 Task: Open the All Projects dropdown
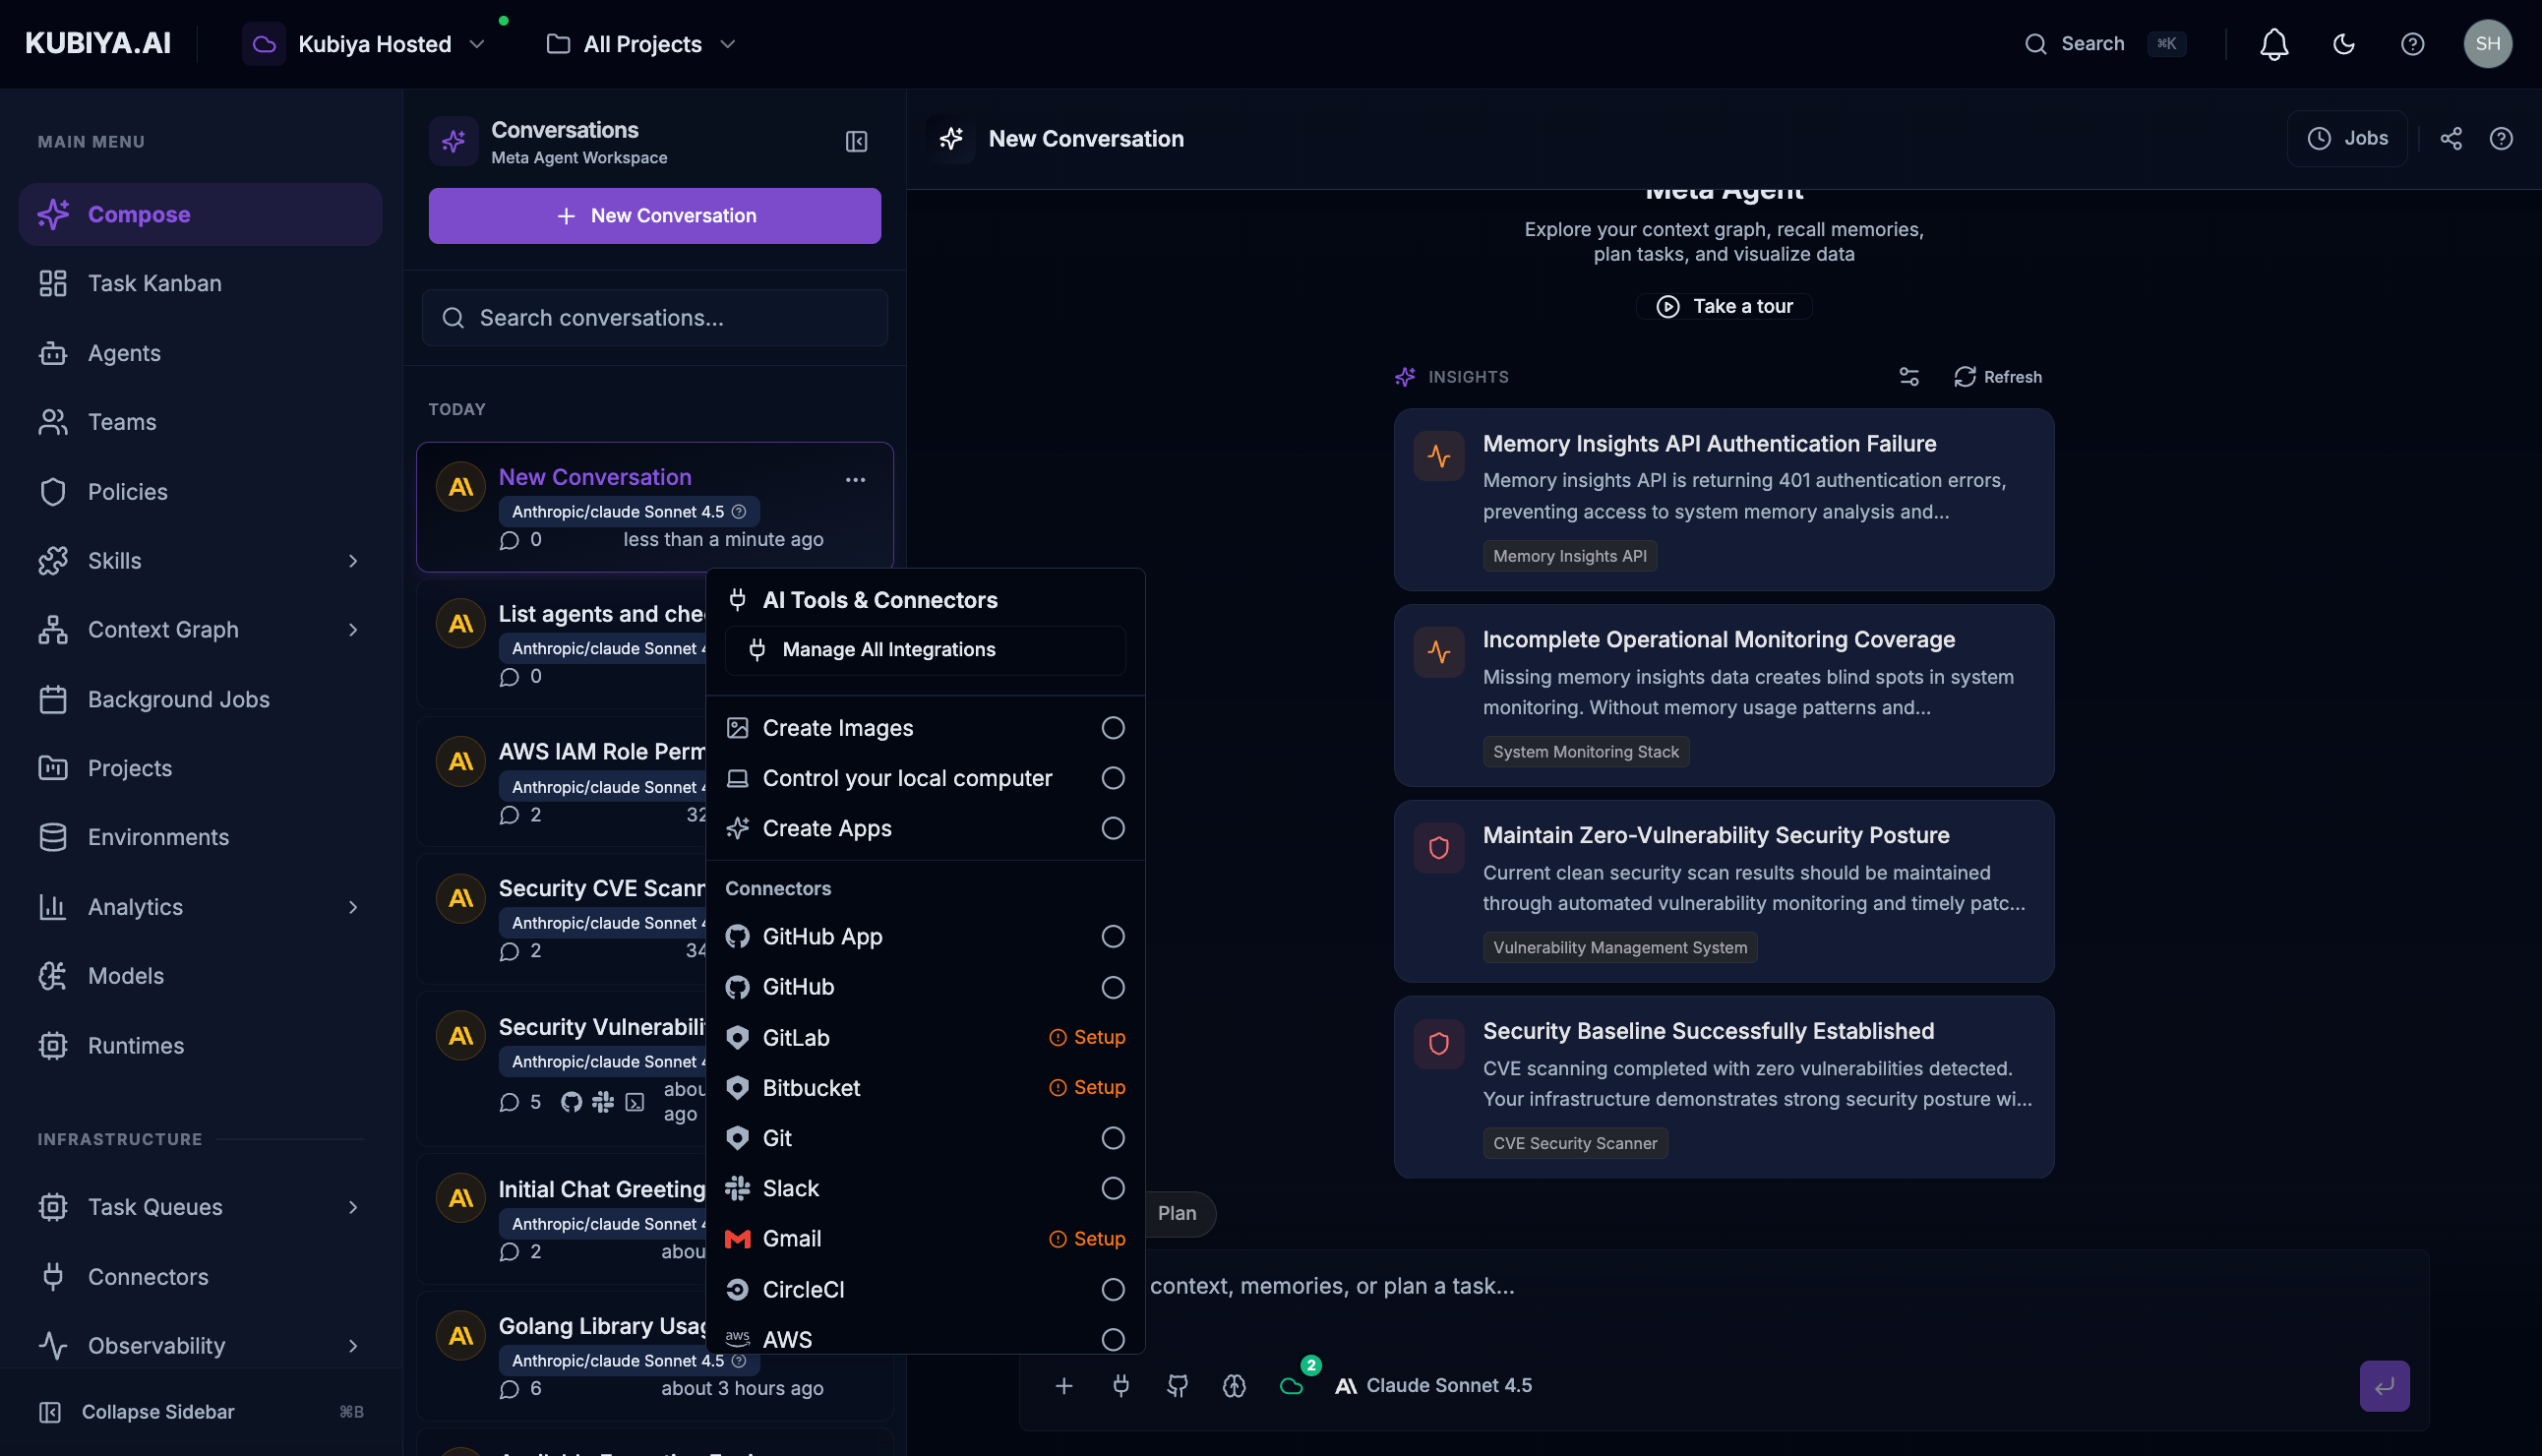tap(641, 44)
